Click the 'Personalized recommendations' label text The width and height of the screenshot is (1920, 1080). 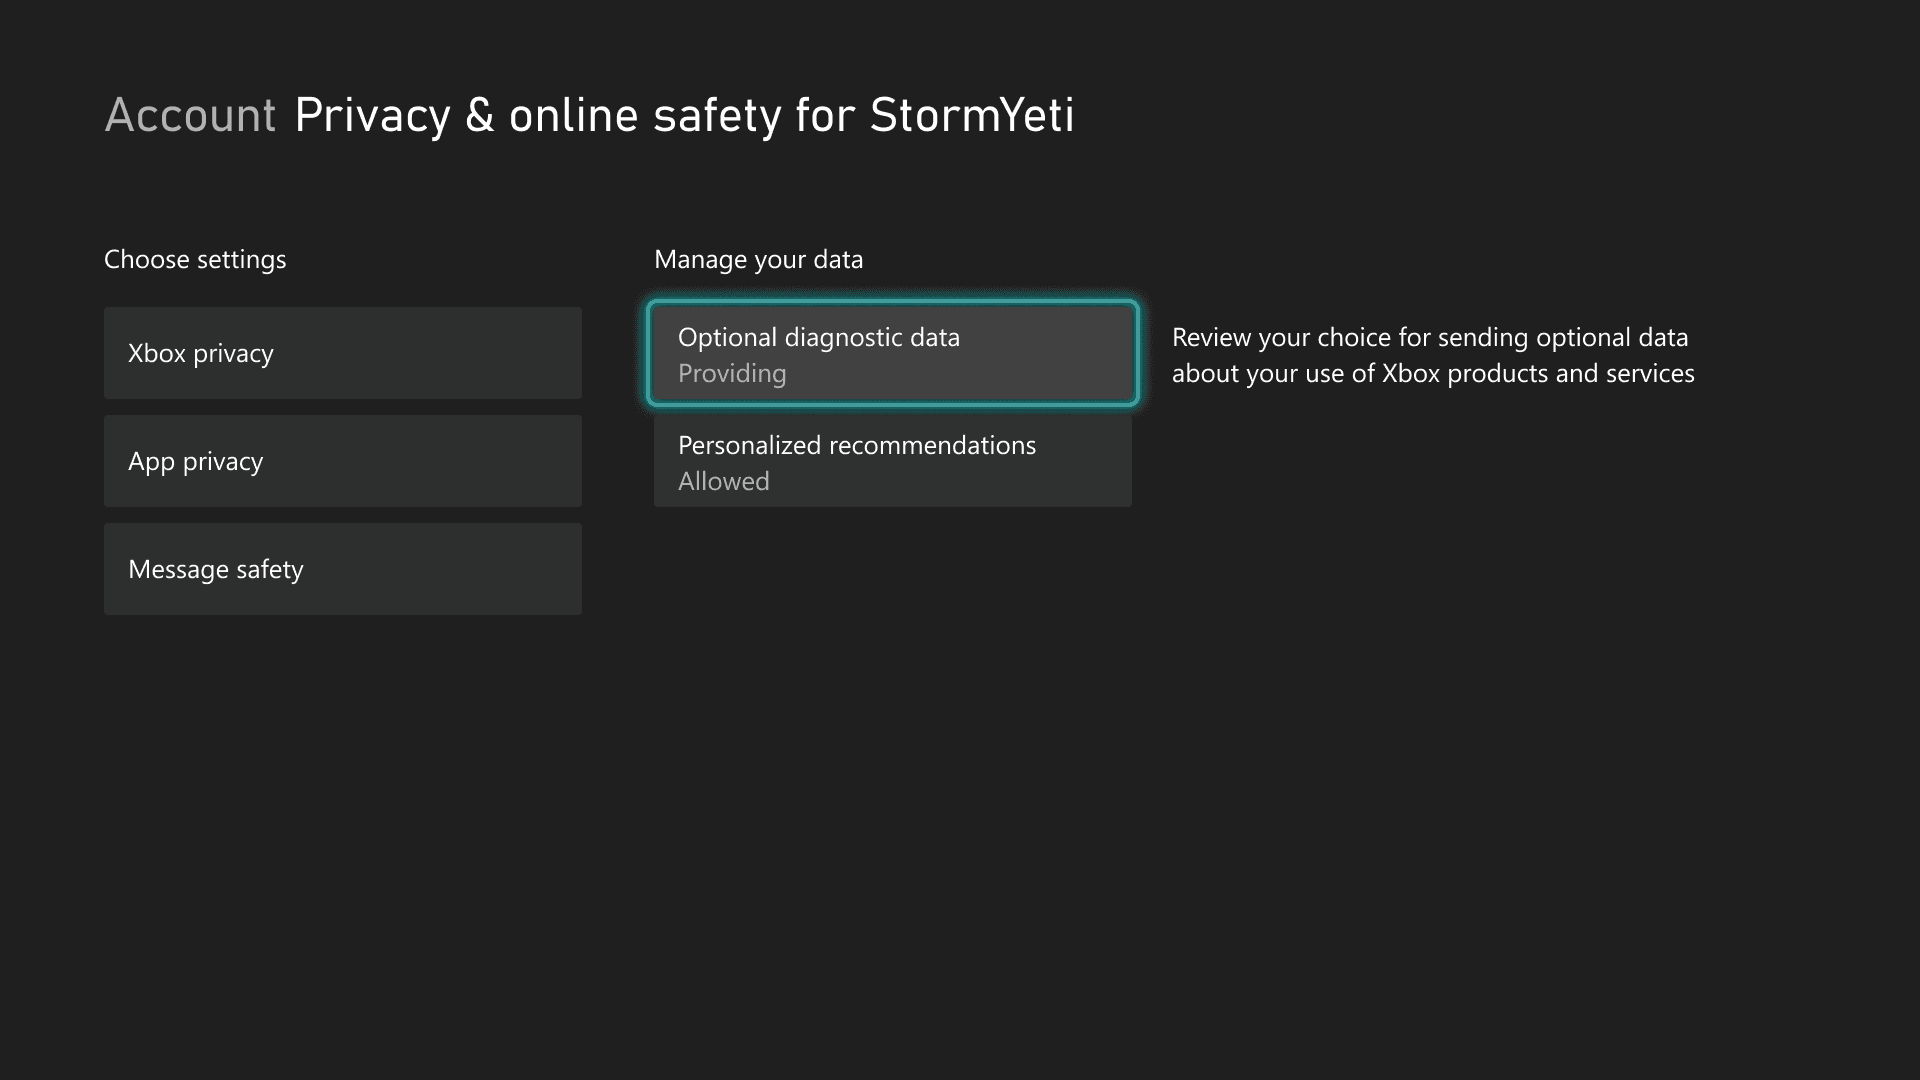[856, 445]
